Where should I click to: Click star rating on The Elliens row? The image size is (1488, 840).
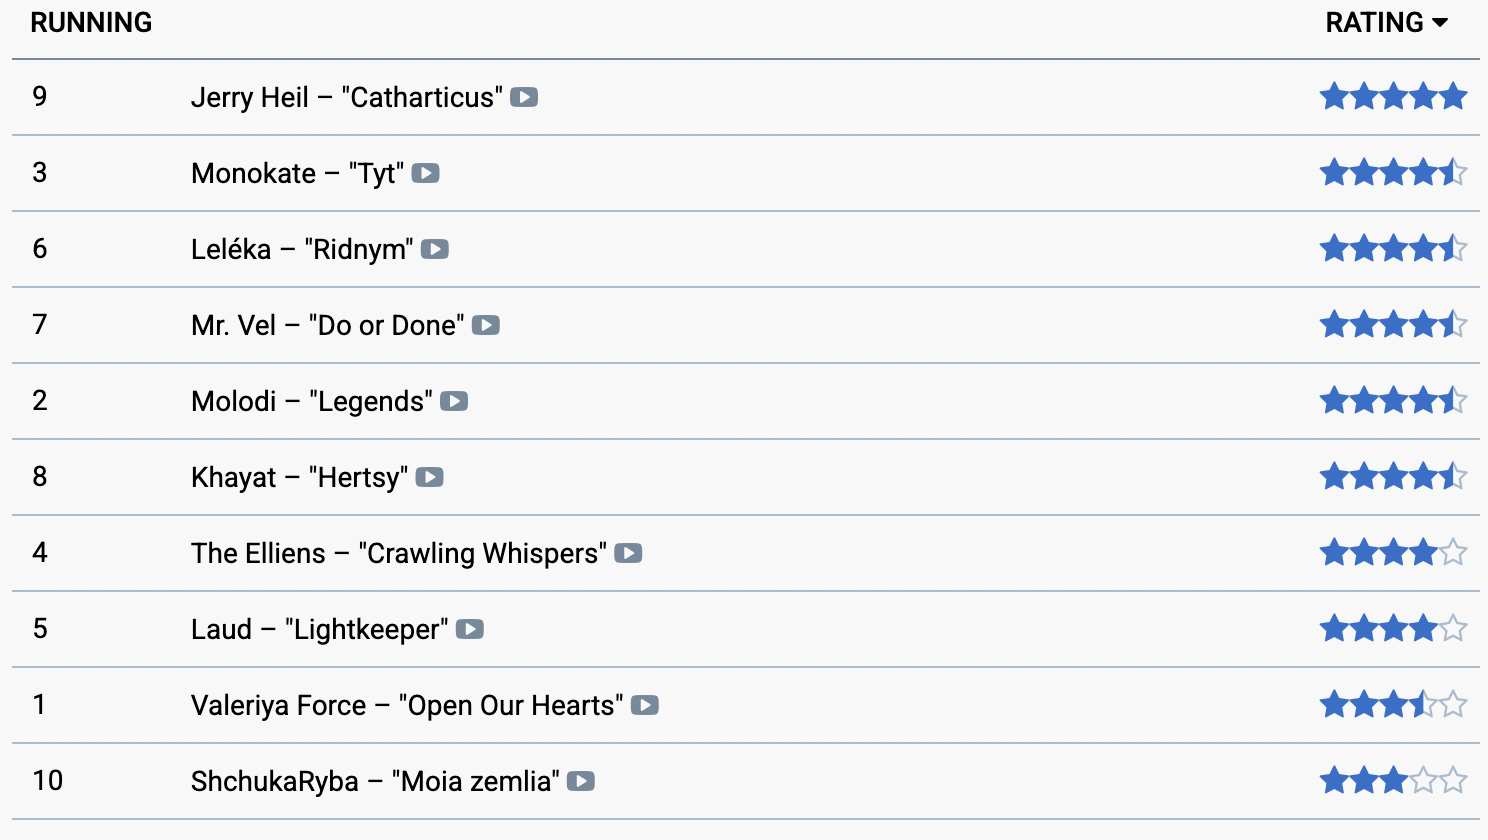(x=1393, y=553)
